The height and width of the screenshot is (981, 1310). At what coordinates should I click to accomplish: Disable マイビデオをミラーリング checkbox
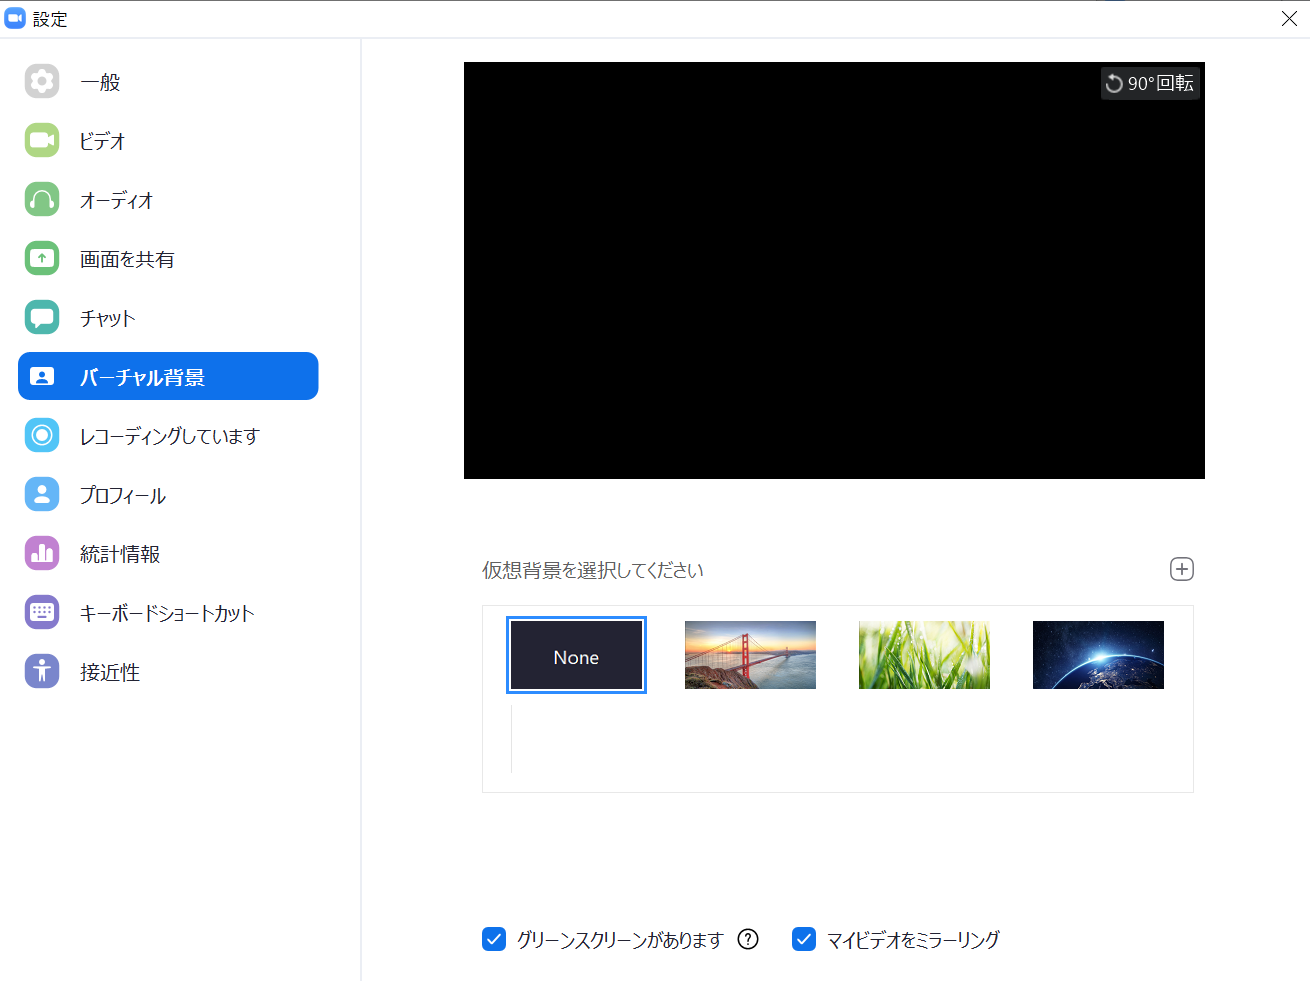[803, 939]
